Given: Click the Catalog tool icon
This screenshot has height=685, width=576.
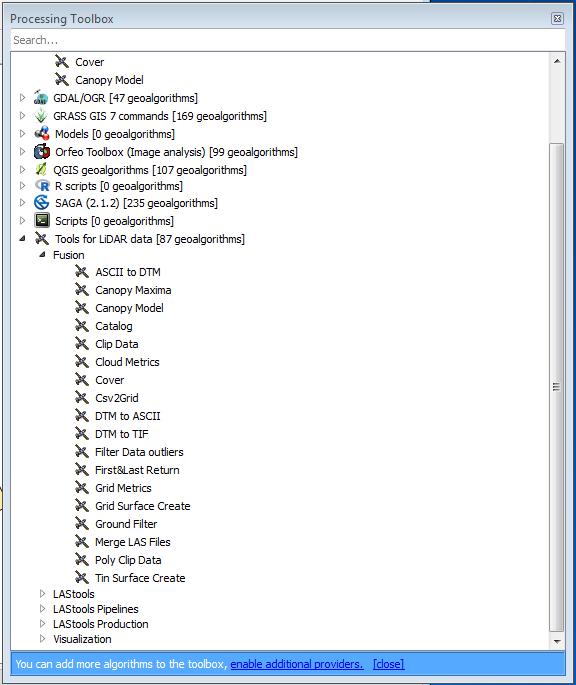Looking at the screenshot, I should (x=82, y=325).
